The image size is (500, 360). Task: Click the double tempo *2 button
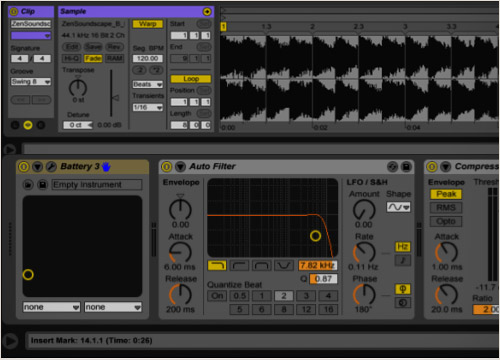pos(156,70)
